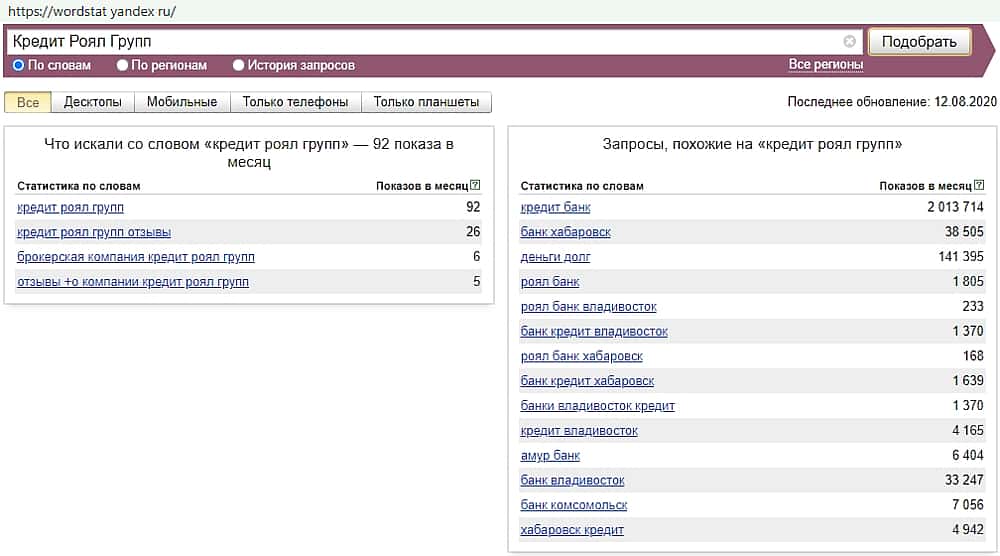Open the "Все регионы" region selector

[x=825, y=65]
